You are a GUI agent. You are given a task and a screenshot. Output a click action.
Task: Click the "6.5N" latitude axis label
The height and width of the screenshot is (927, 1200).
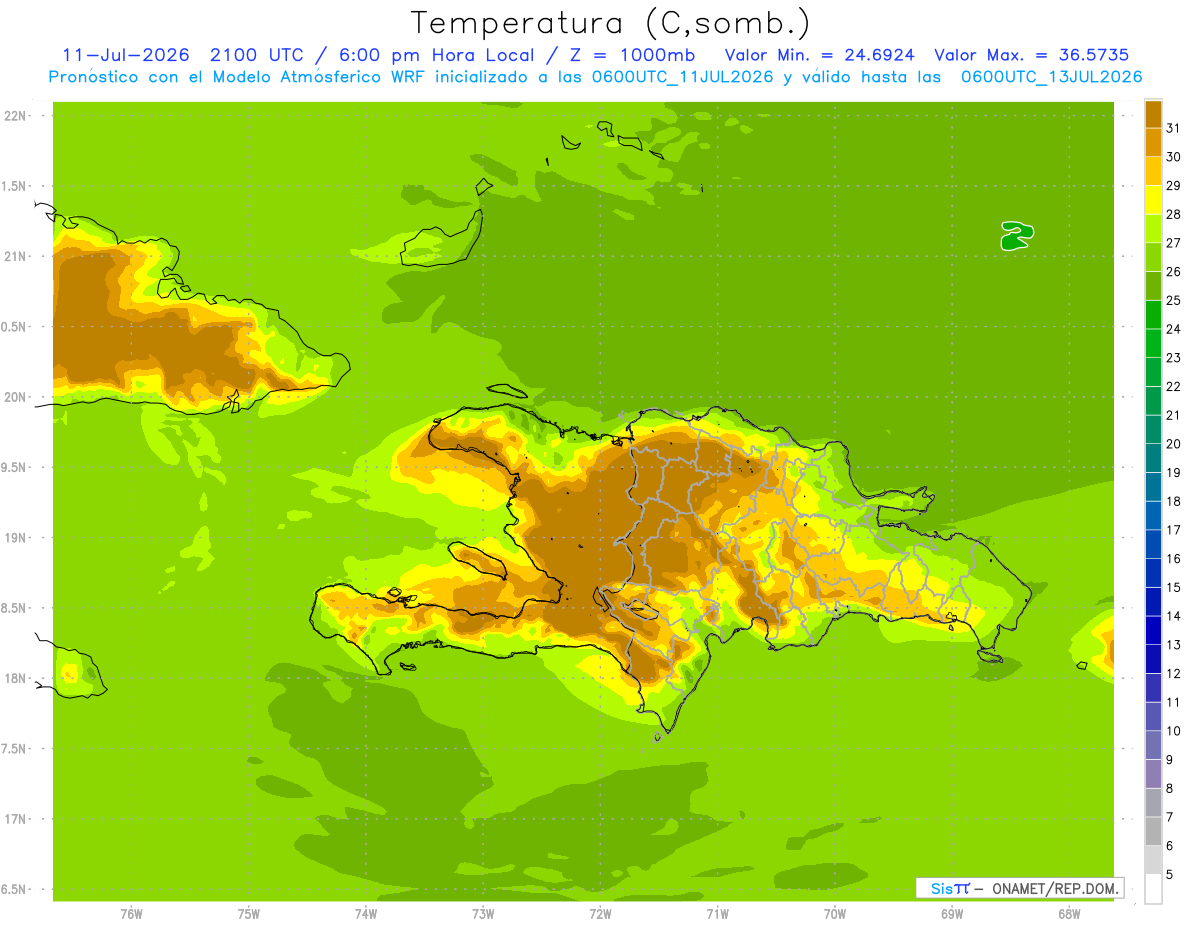tap(14, 890)
